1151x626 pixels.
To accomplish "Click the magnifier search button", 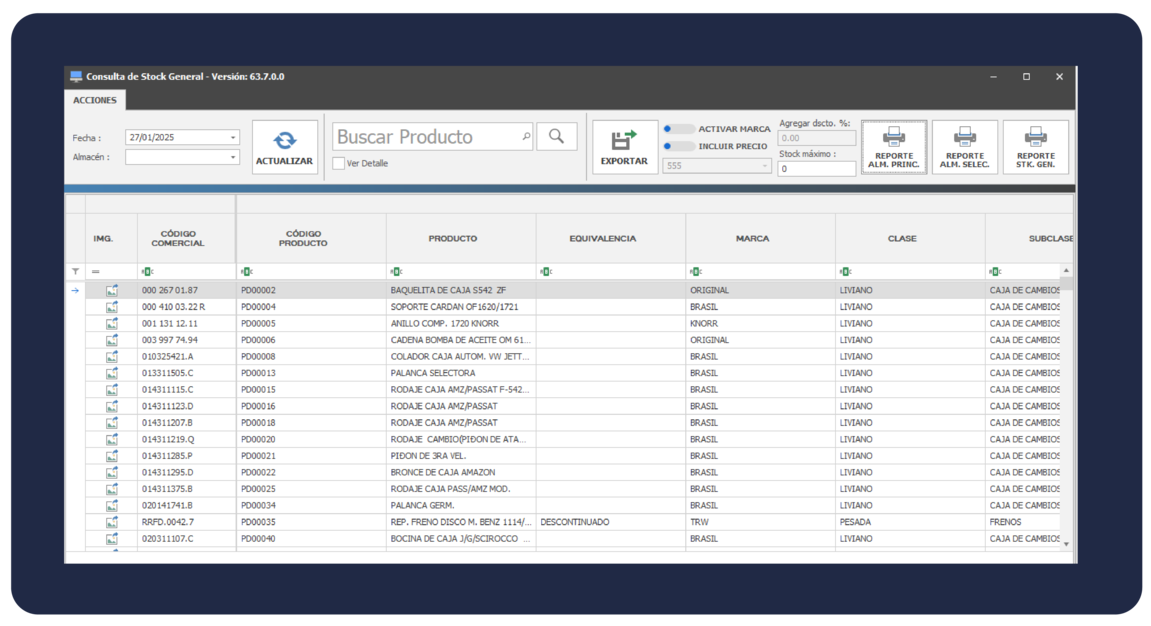I will [556, 136].
